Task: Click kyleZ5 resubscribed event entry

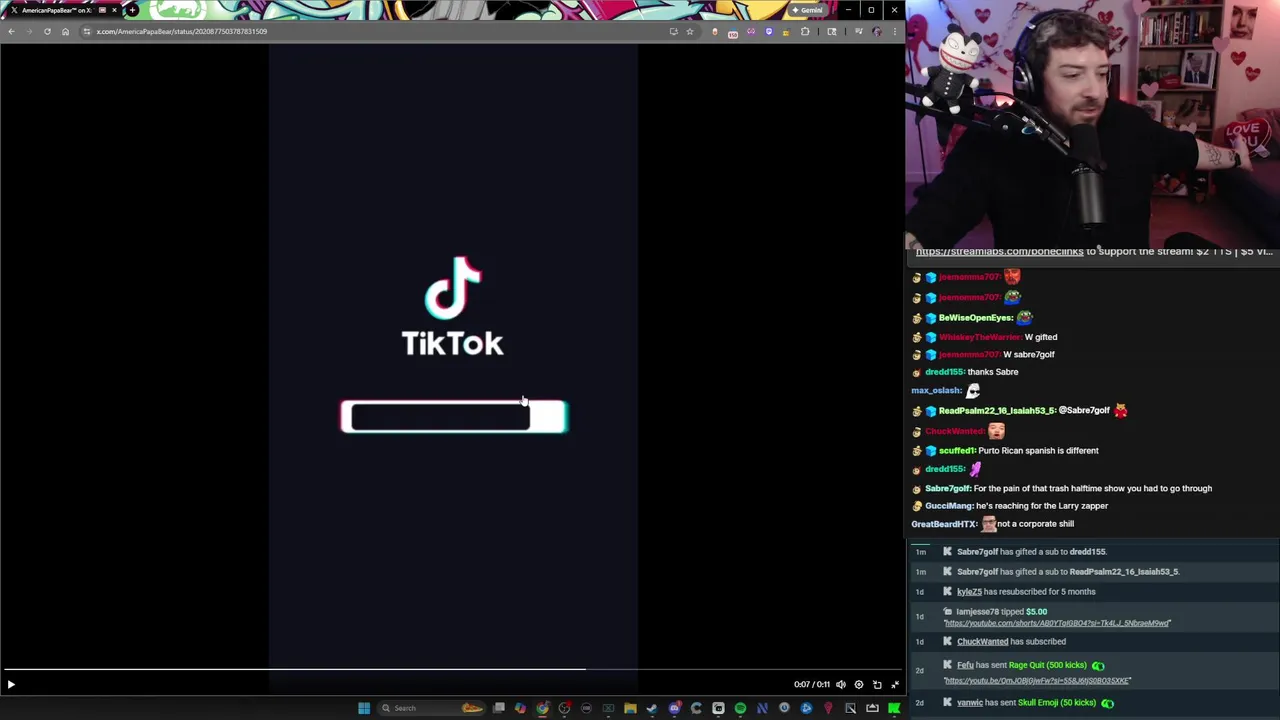Action: (1026, 592)
